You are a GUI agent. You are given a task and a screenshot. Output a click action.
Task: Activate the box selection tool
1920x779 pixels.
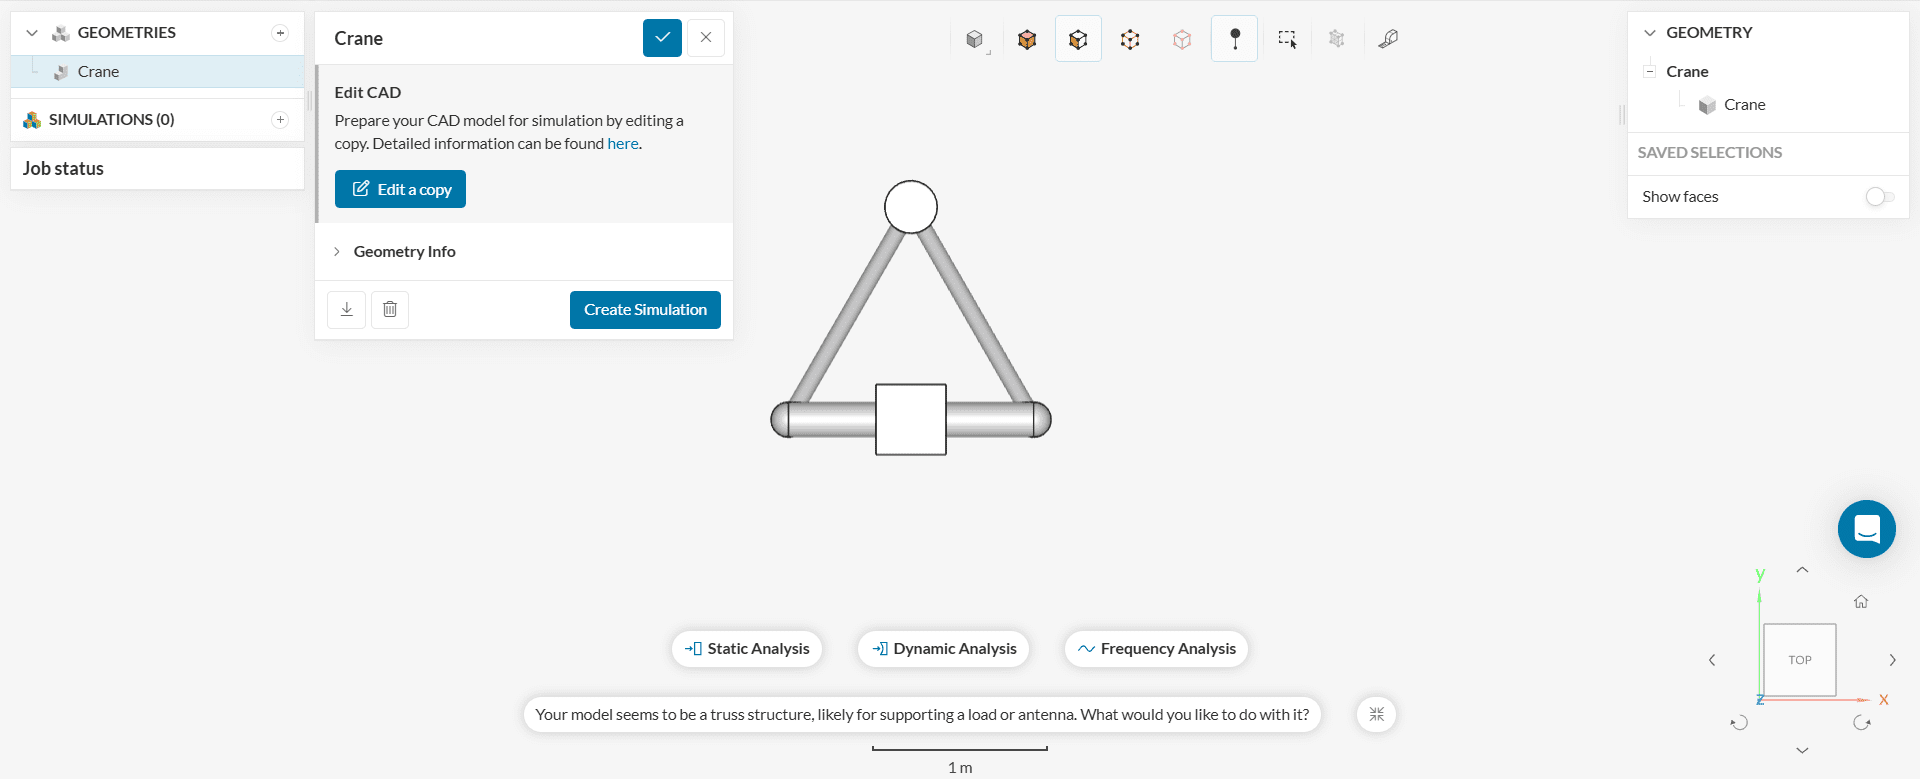1286,39
